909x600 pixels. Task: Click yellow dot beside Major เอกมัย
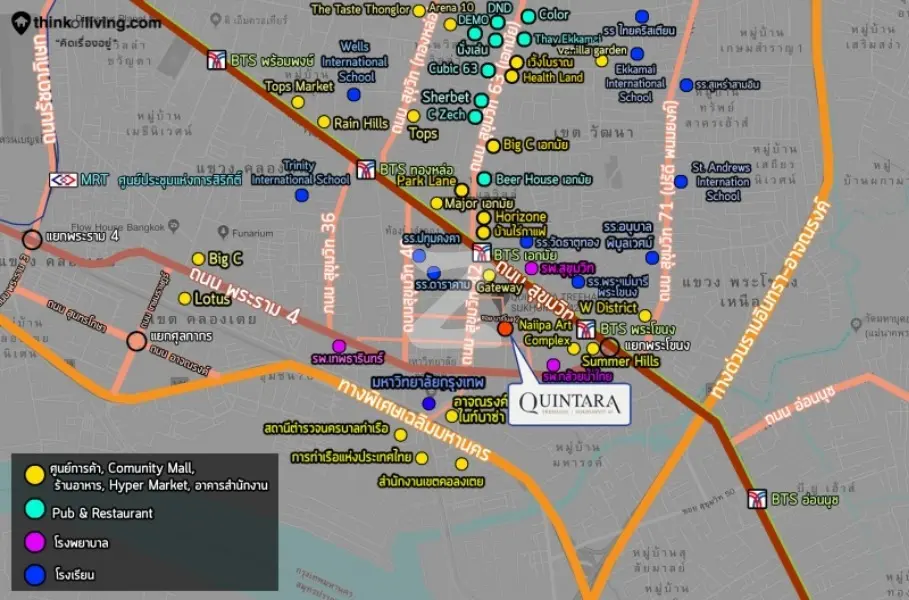click(437, 203)
